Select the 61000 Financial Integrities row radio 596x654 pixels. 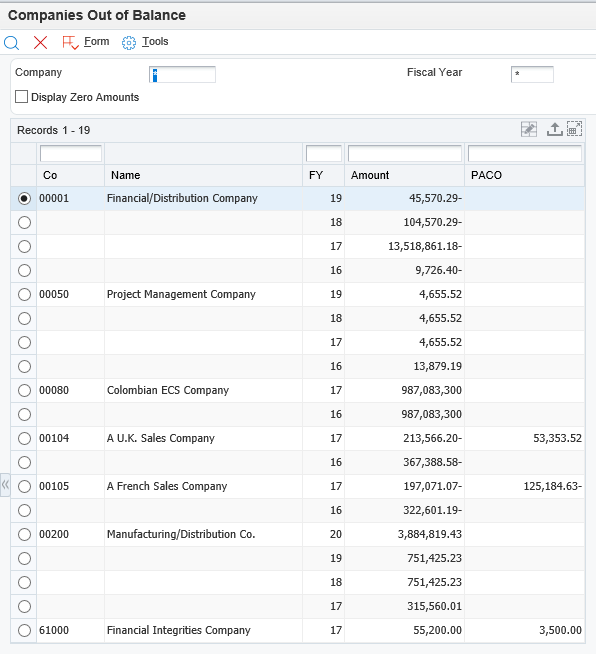coord(24,630)
